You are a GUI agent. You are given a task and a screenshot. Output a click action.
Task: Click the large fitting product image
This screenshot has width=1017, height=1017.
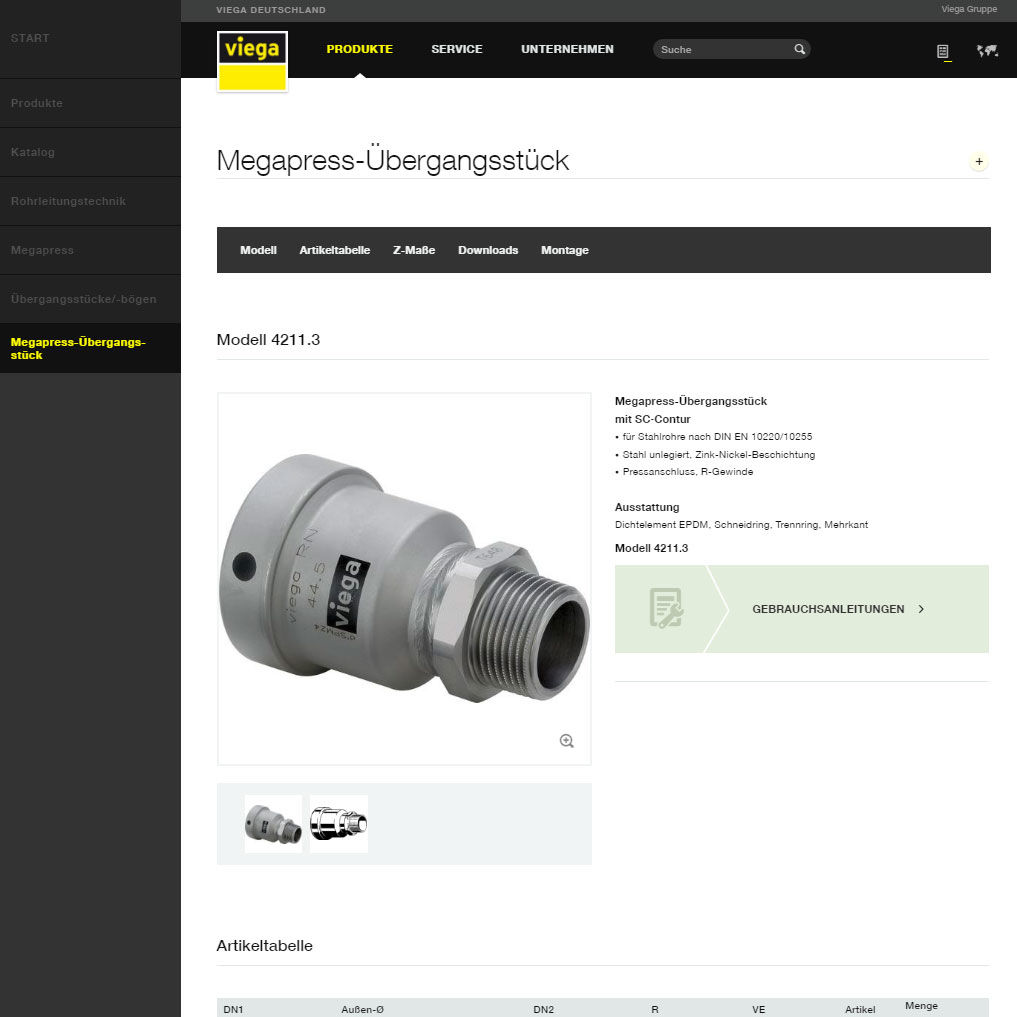pos(404,579)
